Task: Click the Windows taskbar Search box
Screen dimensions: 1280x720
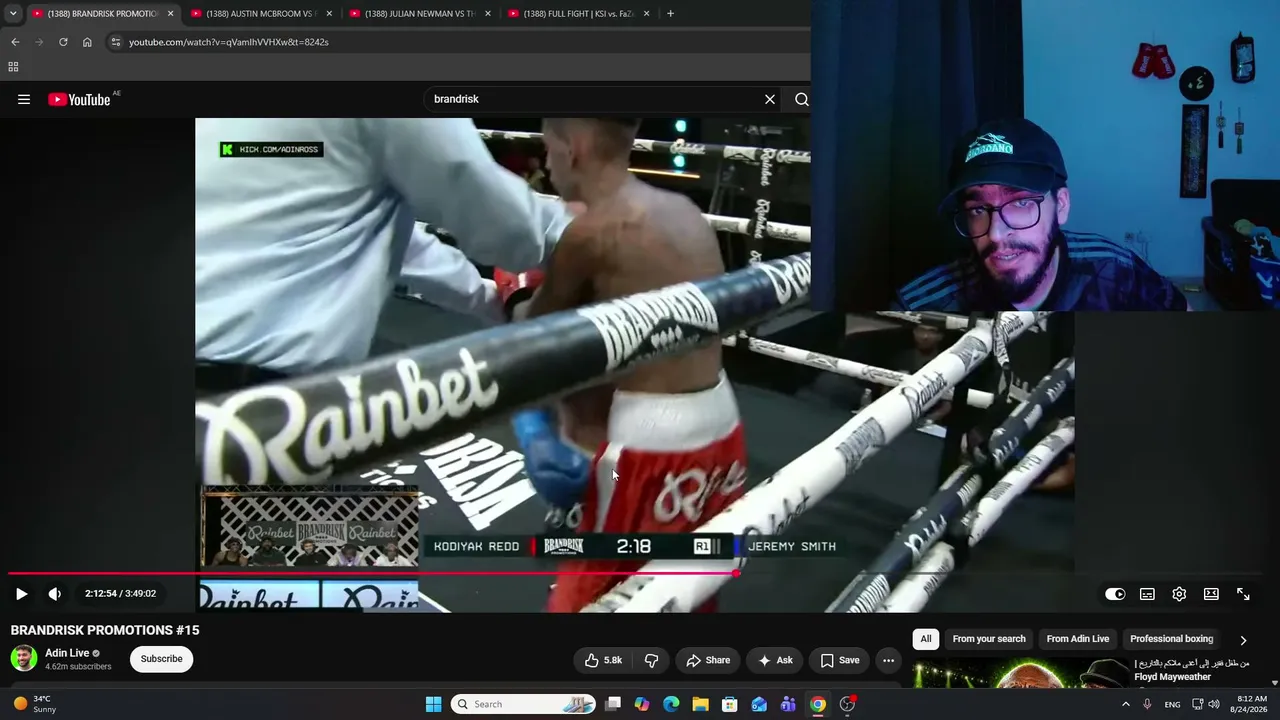Action: pos(524,704)
